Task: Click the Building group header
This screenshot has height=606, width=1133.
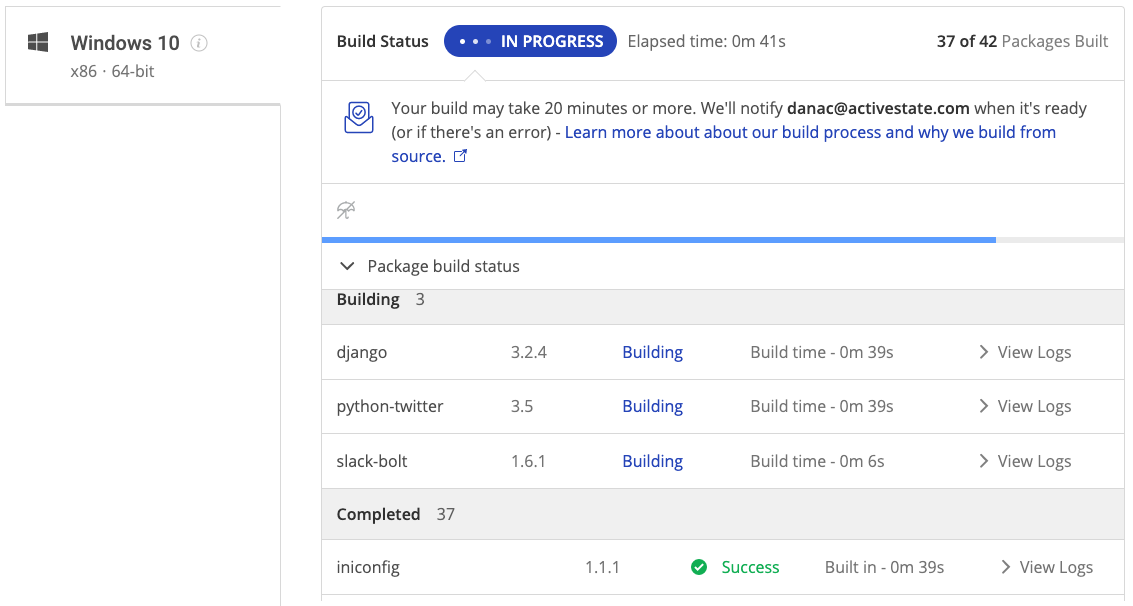Action: coord(723,307)
